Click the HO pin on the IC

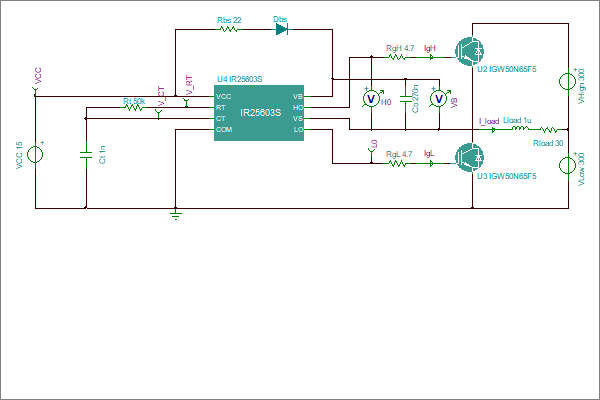(298, 108)
